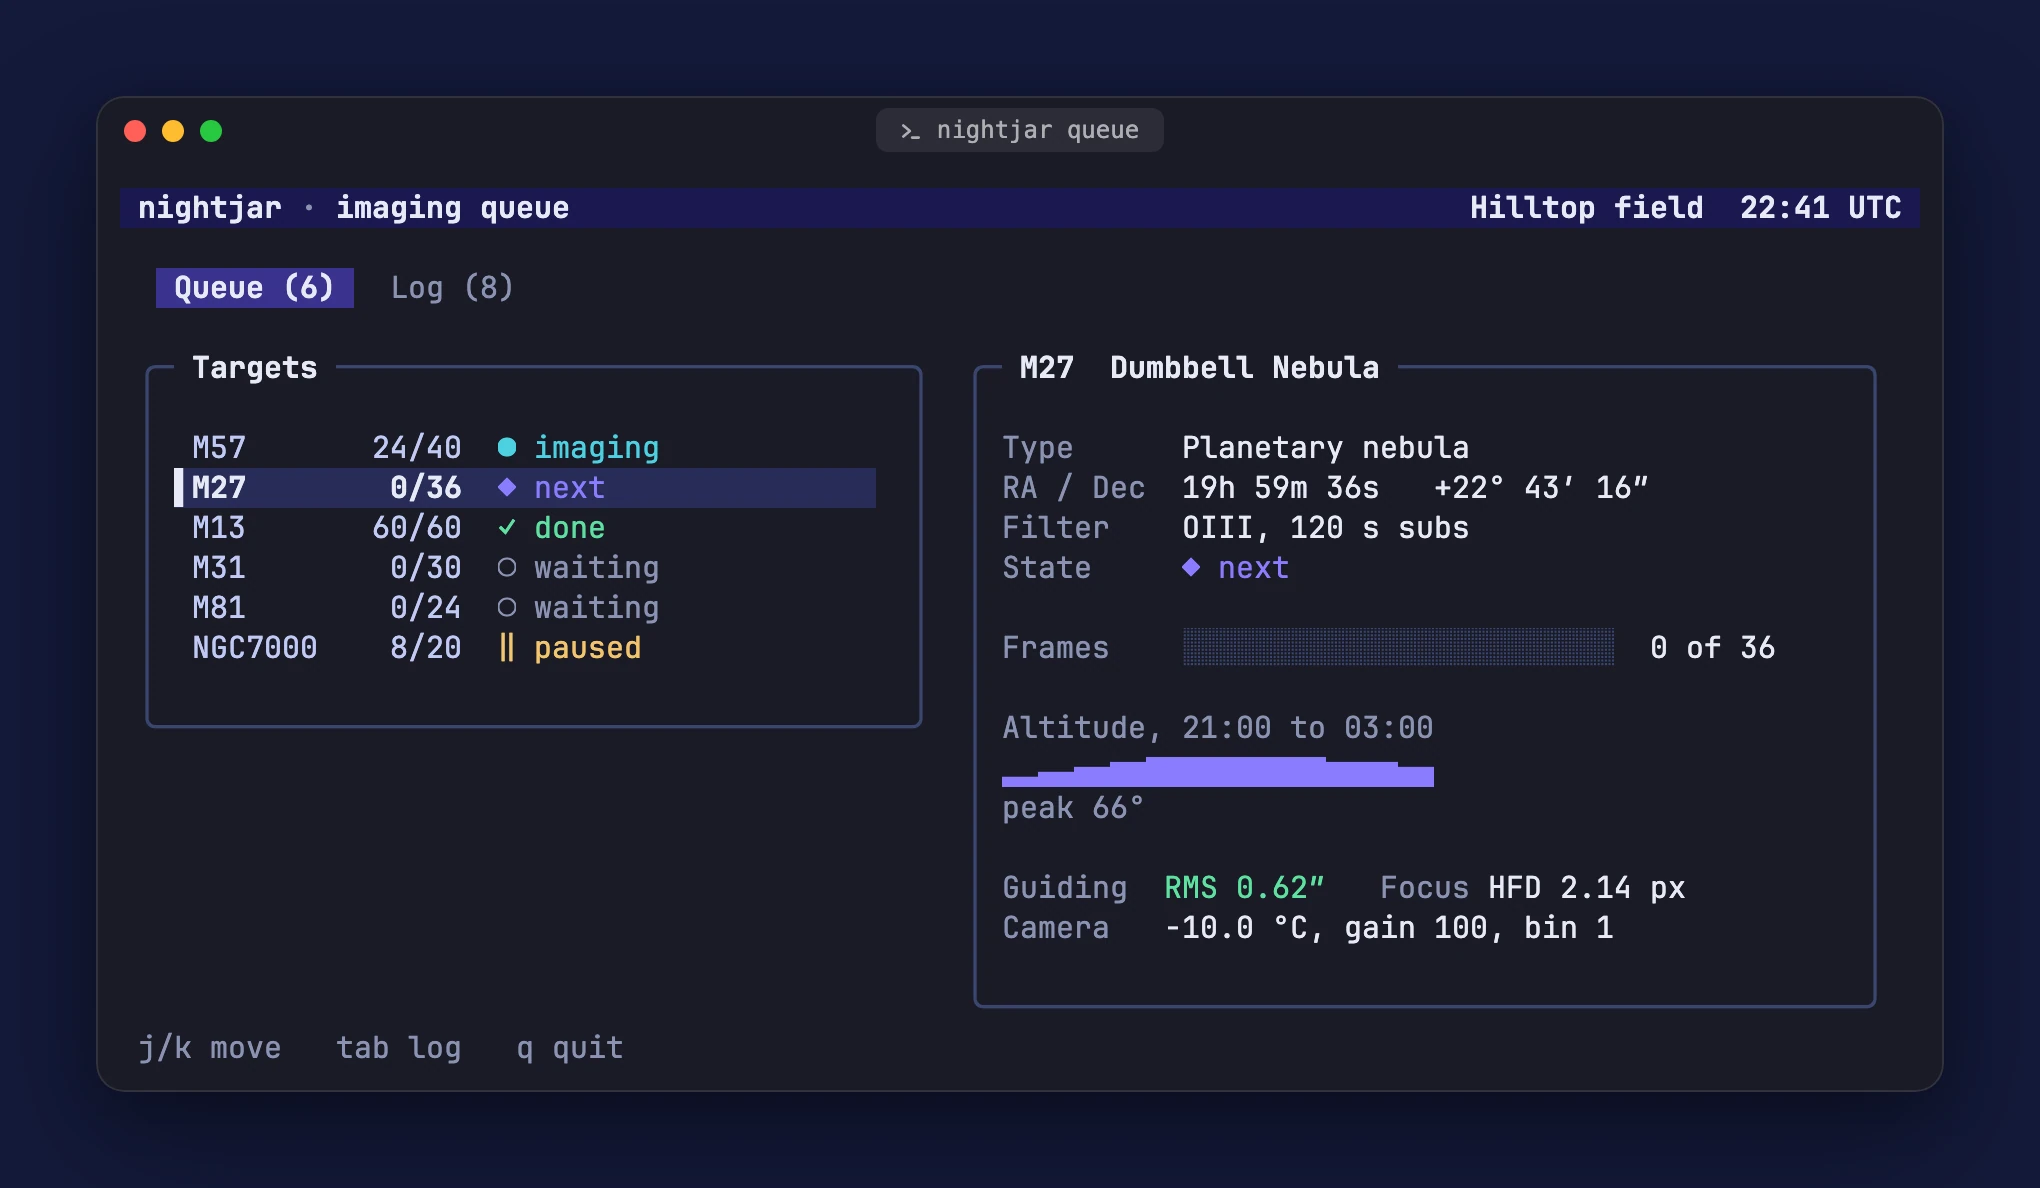Click the Frames progress bar

1398,647
